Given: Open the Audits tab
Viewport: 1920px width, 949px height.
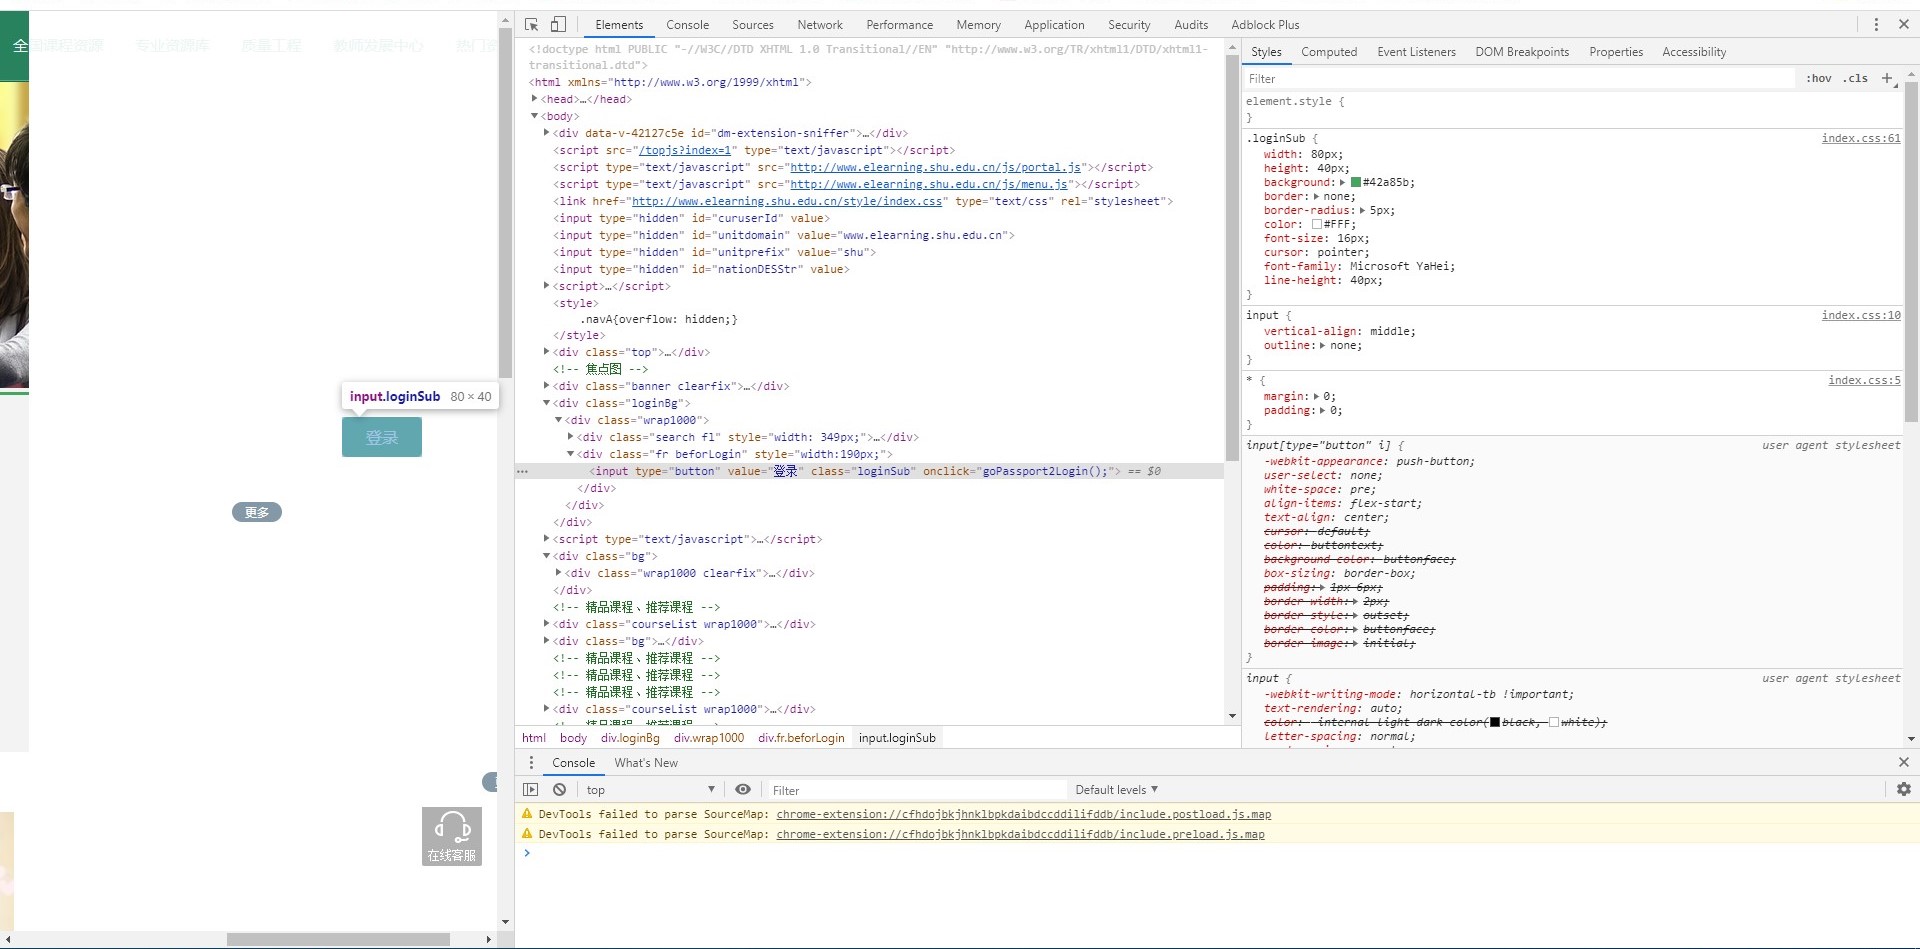Looking at the screenshot, I should (1191, 24).
